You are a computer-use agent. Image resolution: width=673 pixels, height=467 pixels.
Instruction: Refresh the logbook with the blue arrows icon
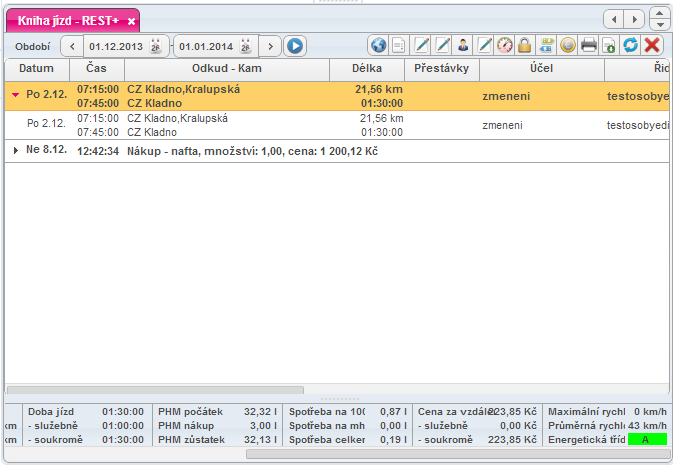coord(631,45)
